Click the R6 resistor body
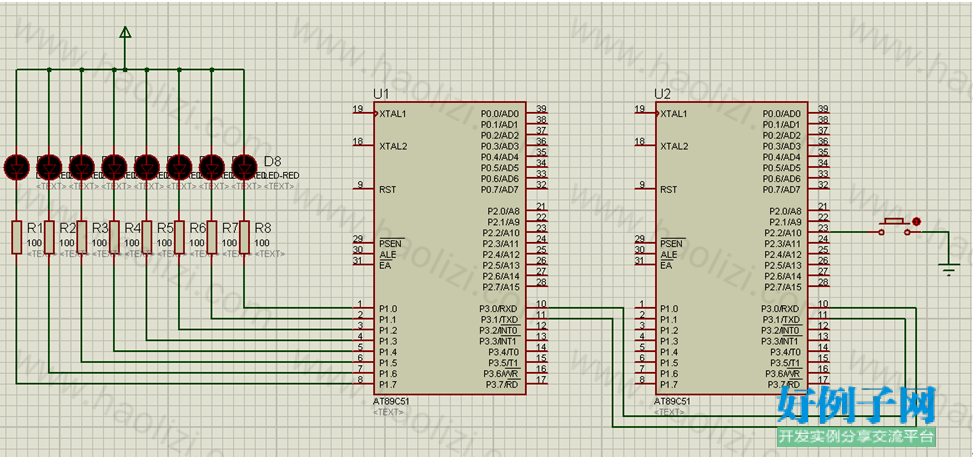The image size is (973, 457). tap(179, 237)
